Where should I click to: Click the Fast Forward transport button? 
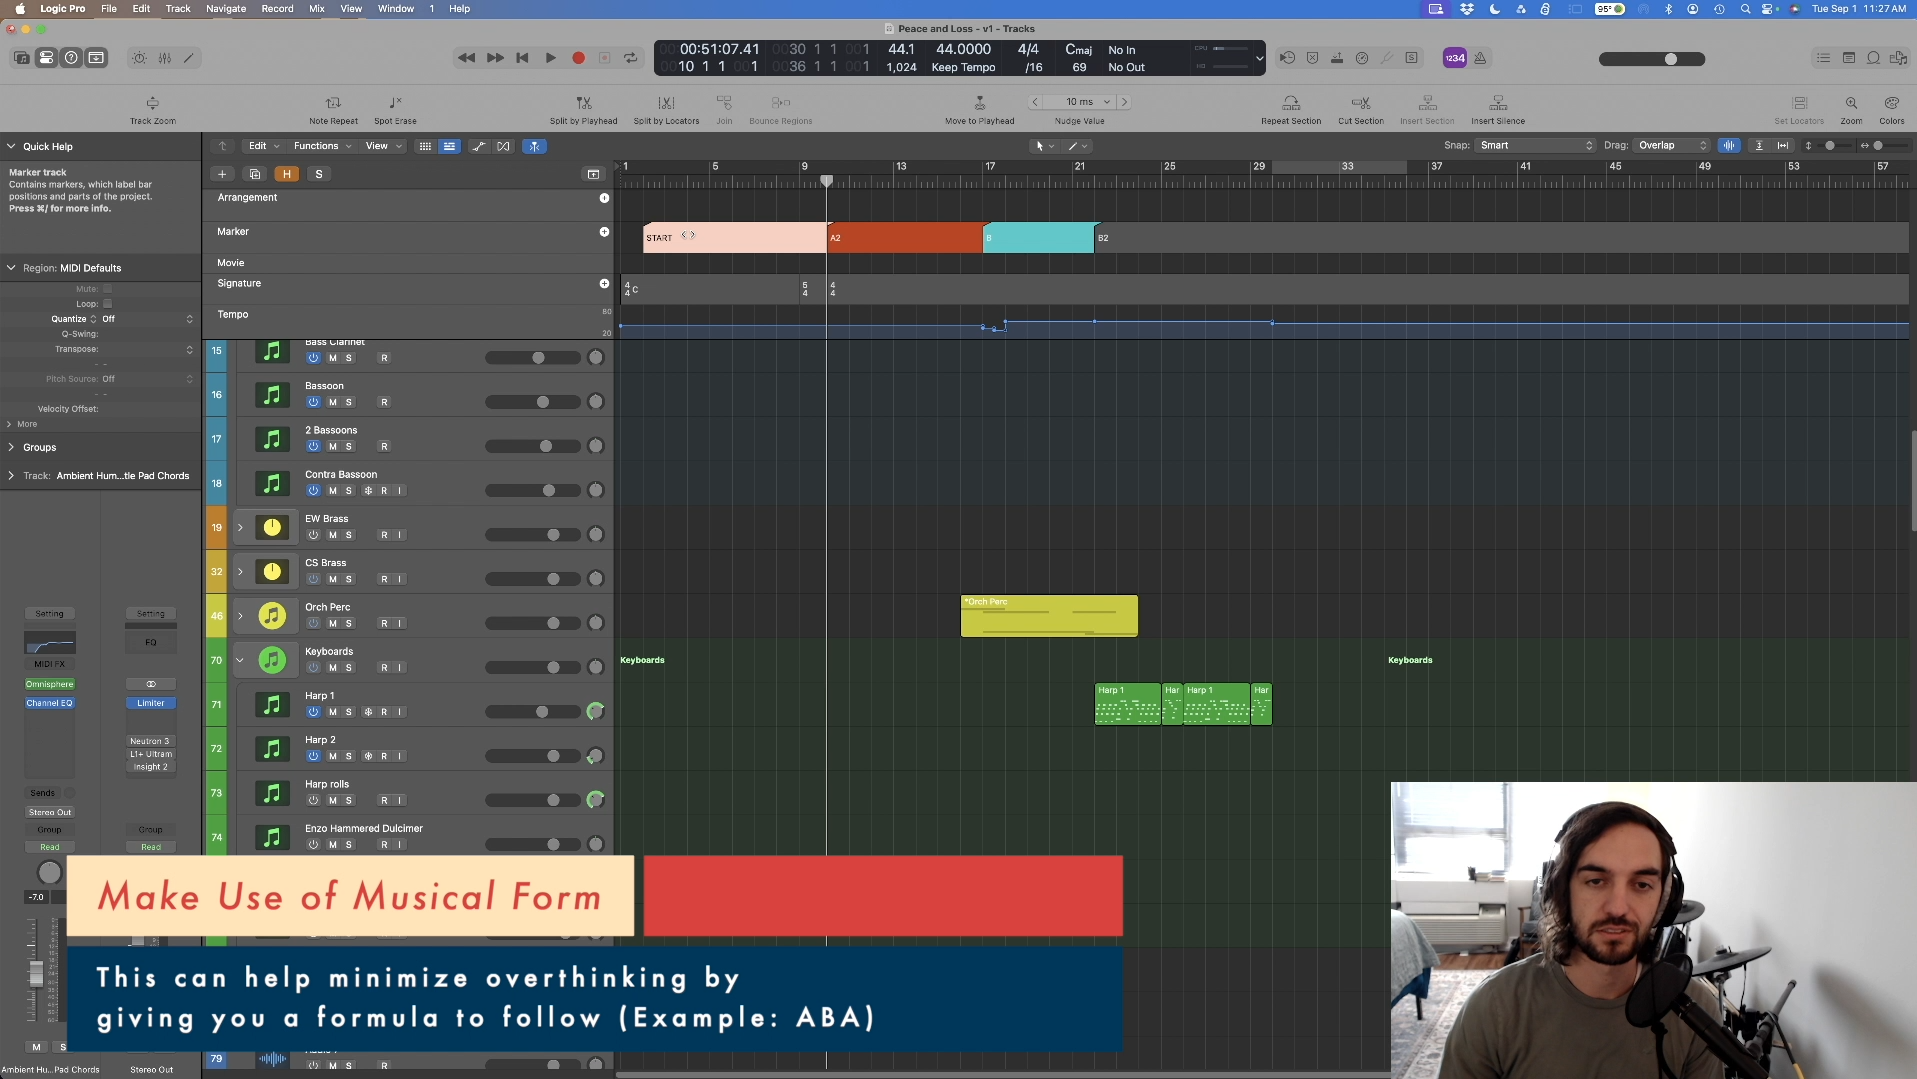coord(495,58)
